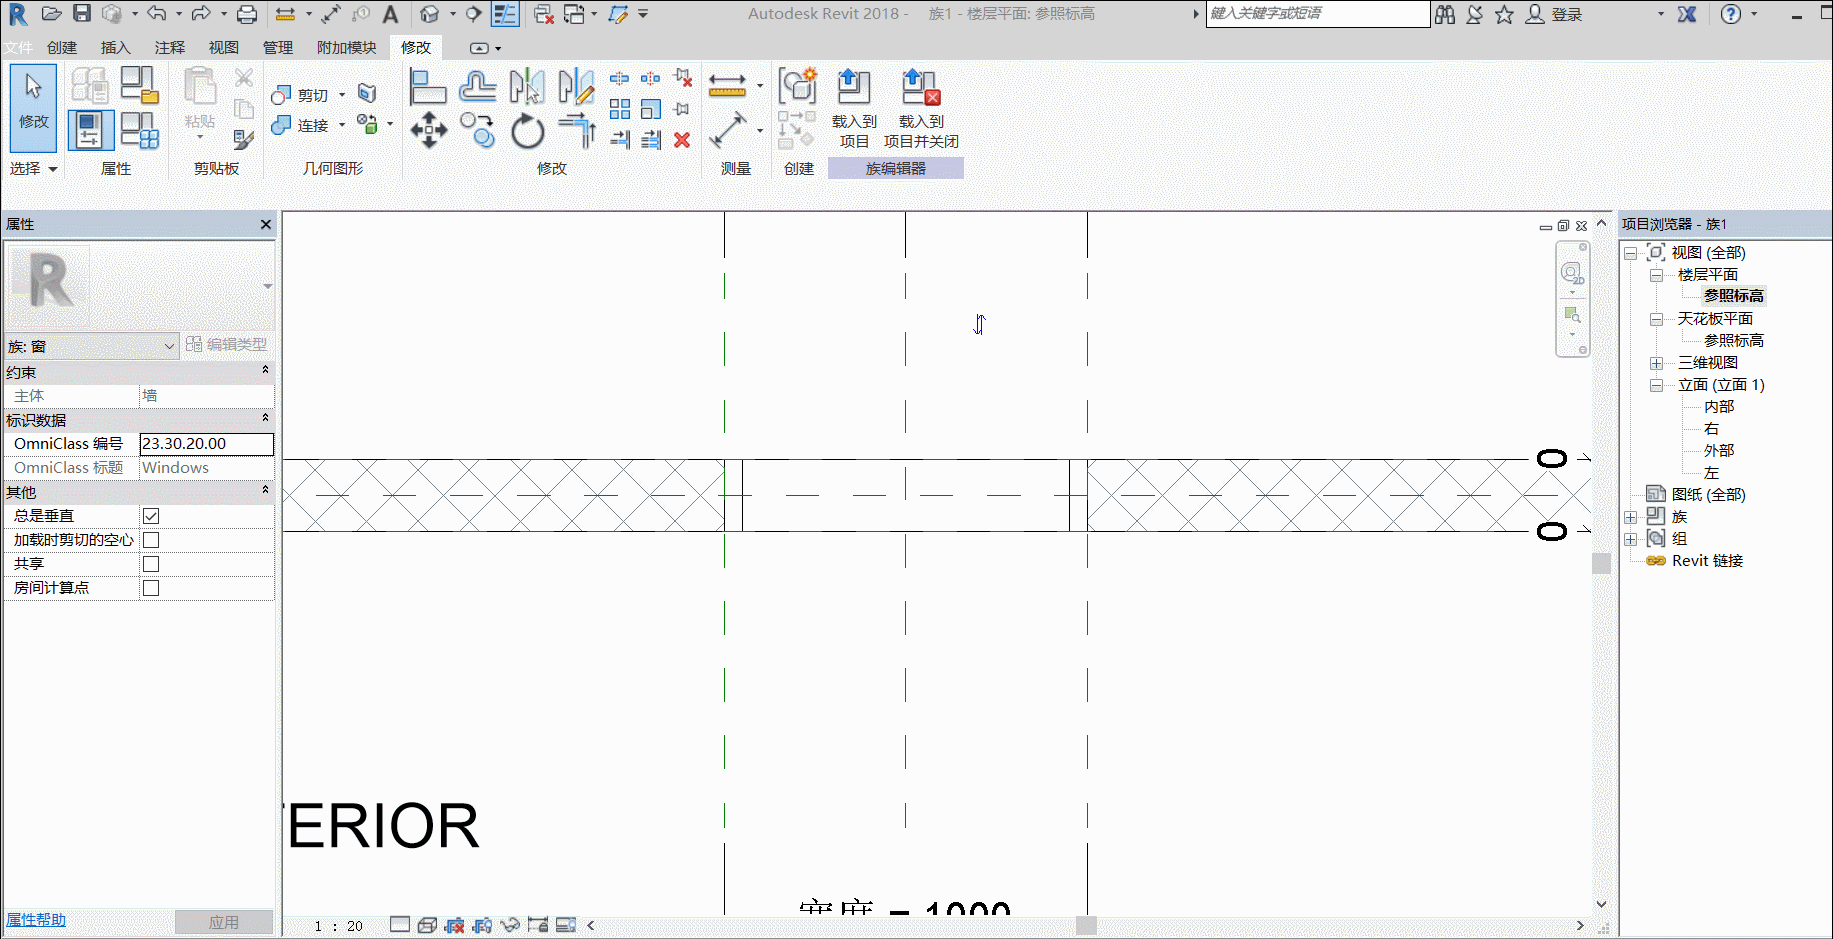
Task: Click the Offset tool icon
Action: click(477, 87)
